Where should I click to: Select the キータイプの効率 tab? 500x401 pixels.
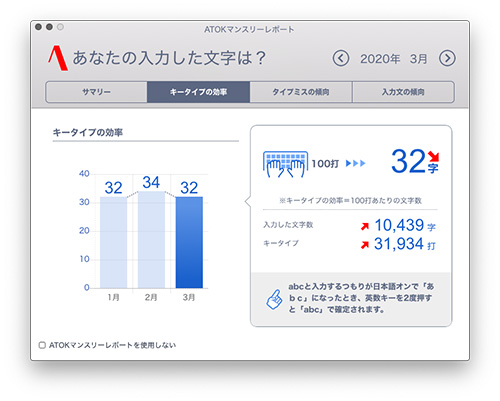[199, 92]
